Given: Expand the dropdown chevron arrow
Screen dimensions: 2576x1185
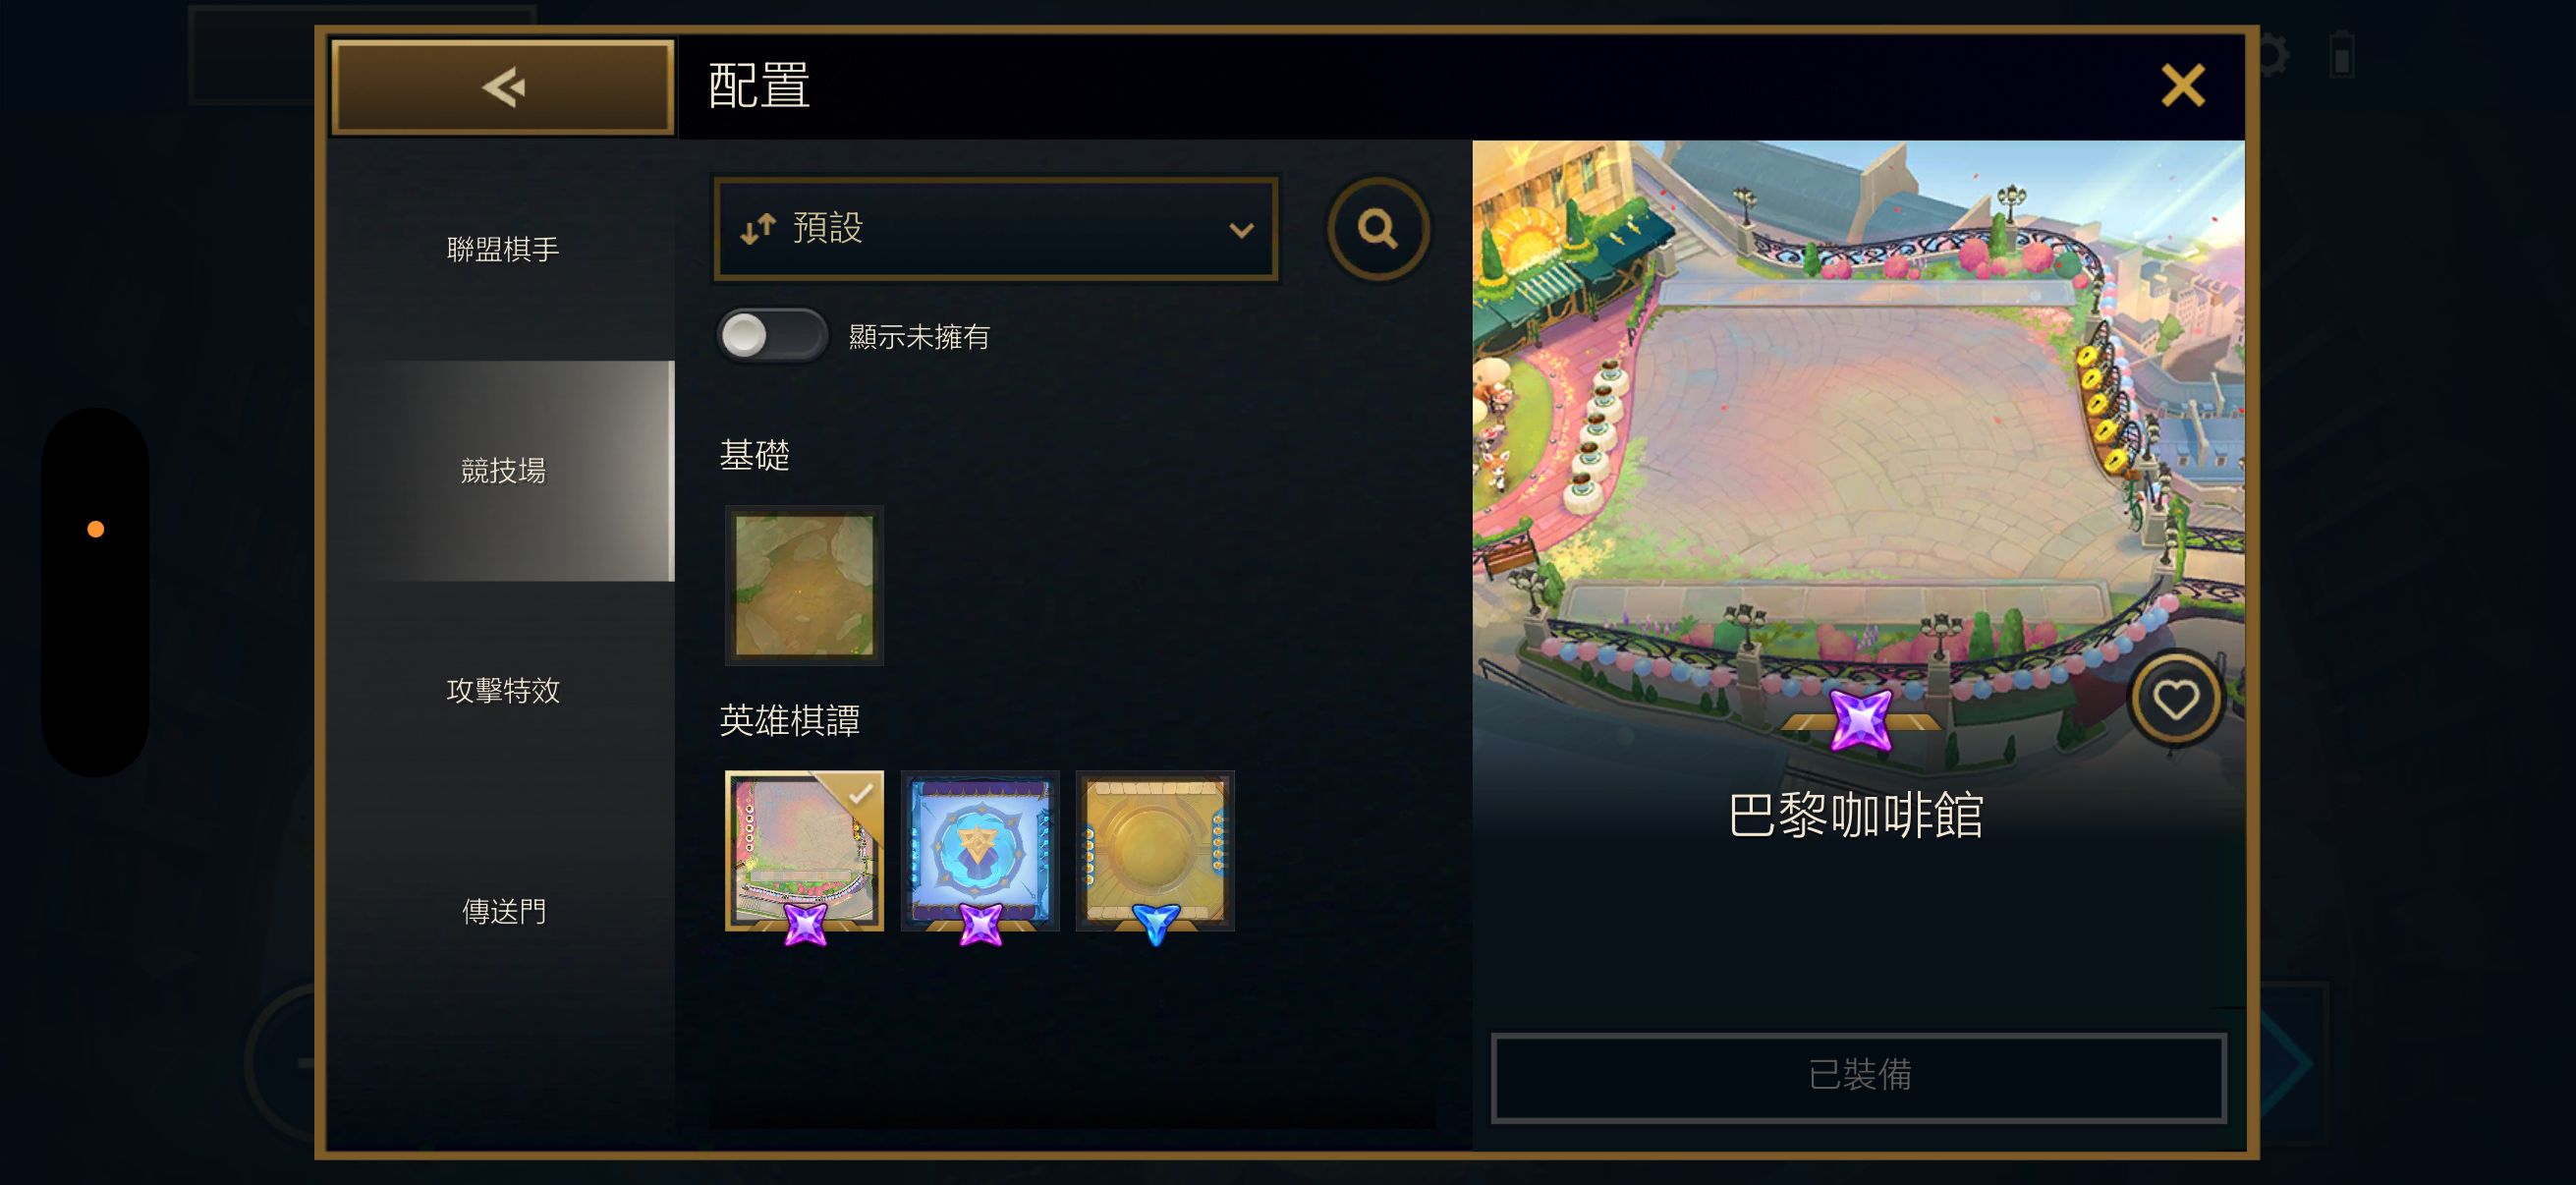Looking at the screenshot, I should [x=1241, y=230].
